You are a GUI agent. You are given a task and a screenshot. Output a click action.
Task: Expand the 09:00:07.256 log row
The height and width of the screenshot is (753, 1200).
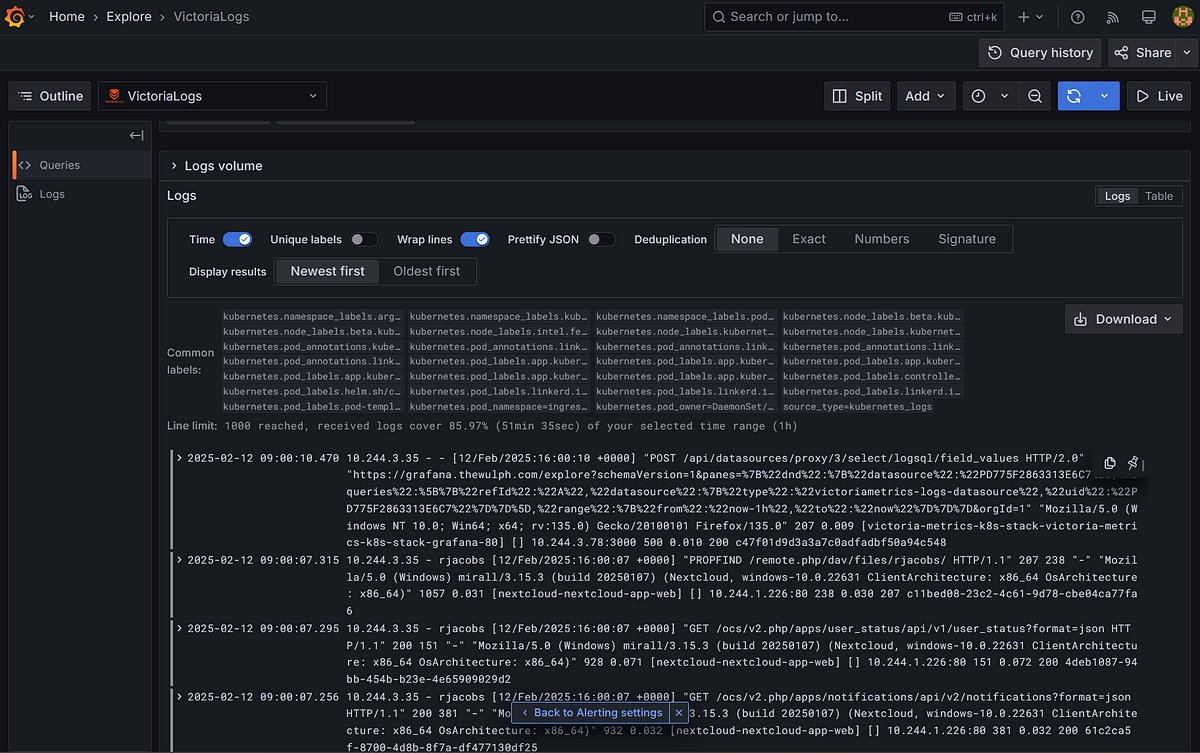[179, 696]
